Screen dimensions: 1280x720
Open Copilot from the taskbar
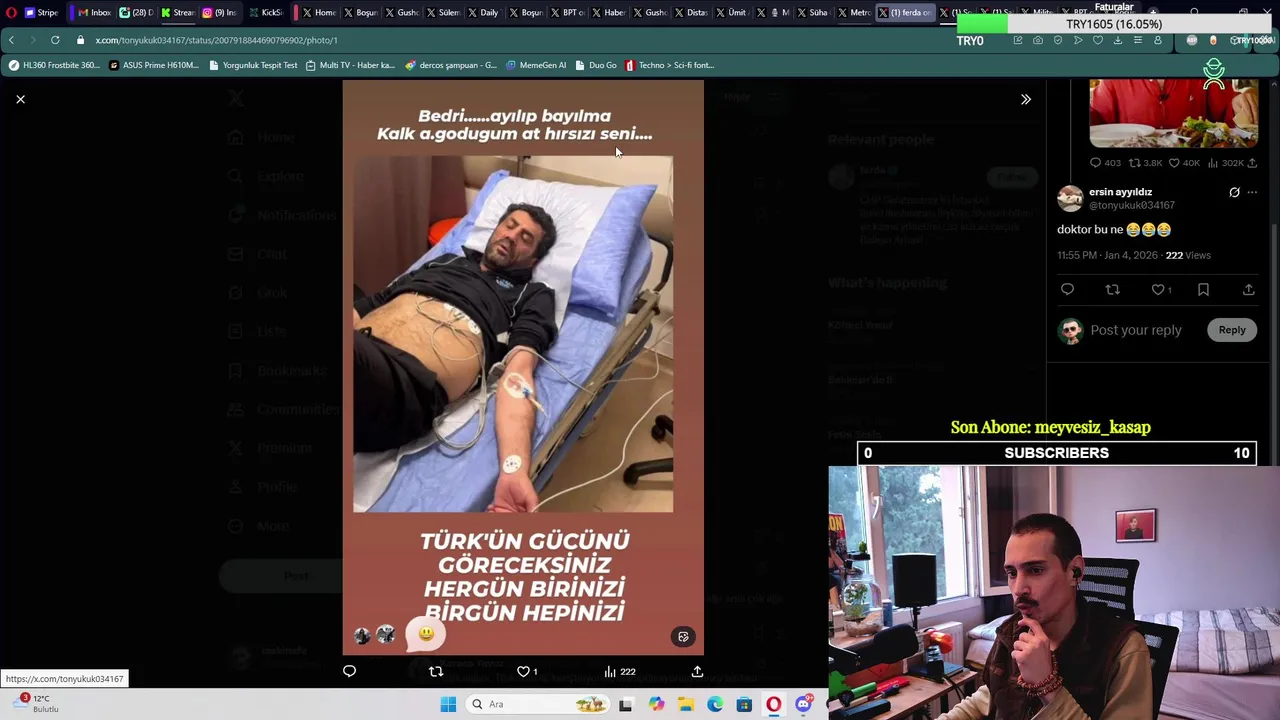click(x=656, y=704)
